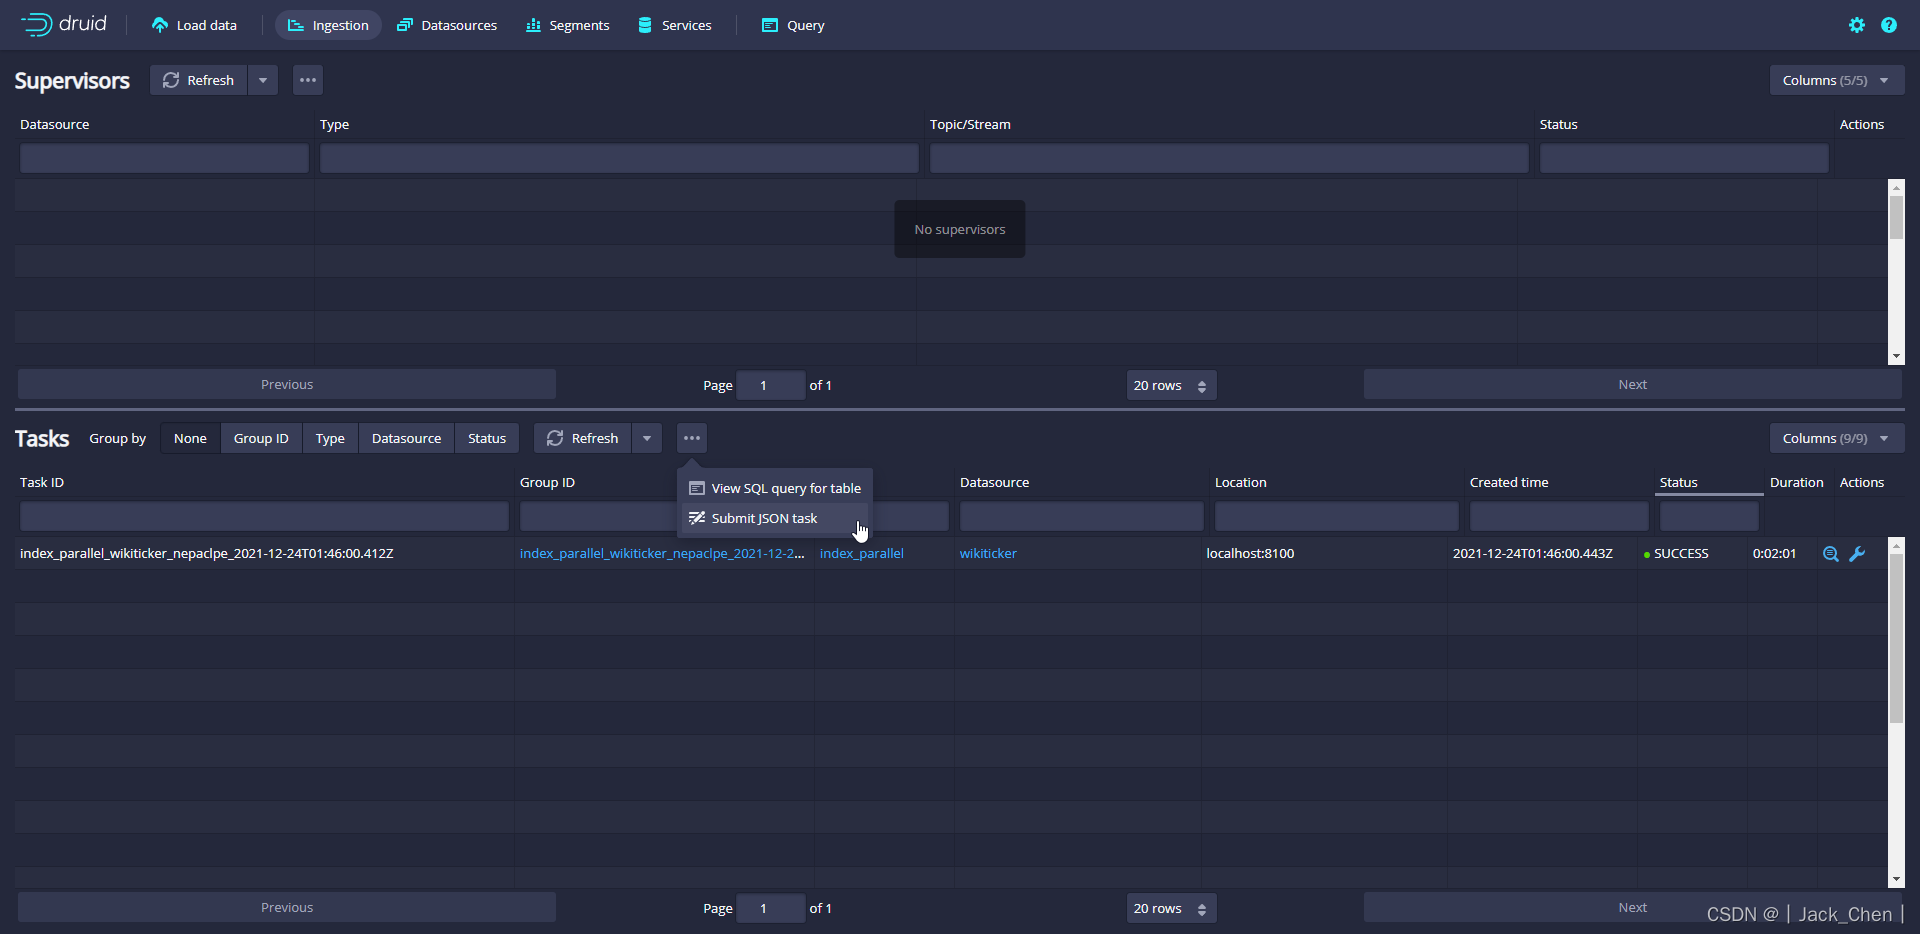Click Supervisors Previous page button
Viewport: 1920px width, 934px height.
point(287,385)
